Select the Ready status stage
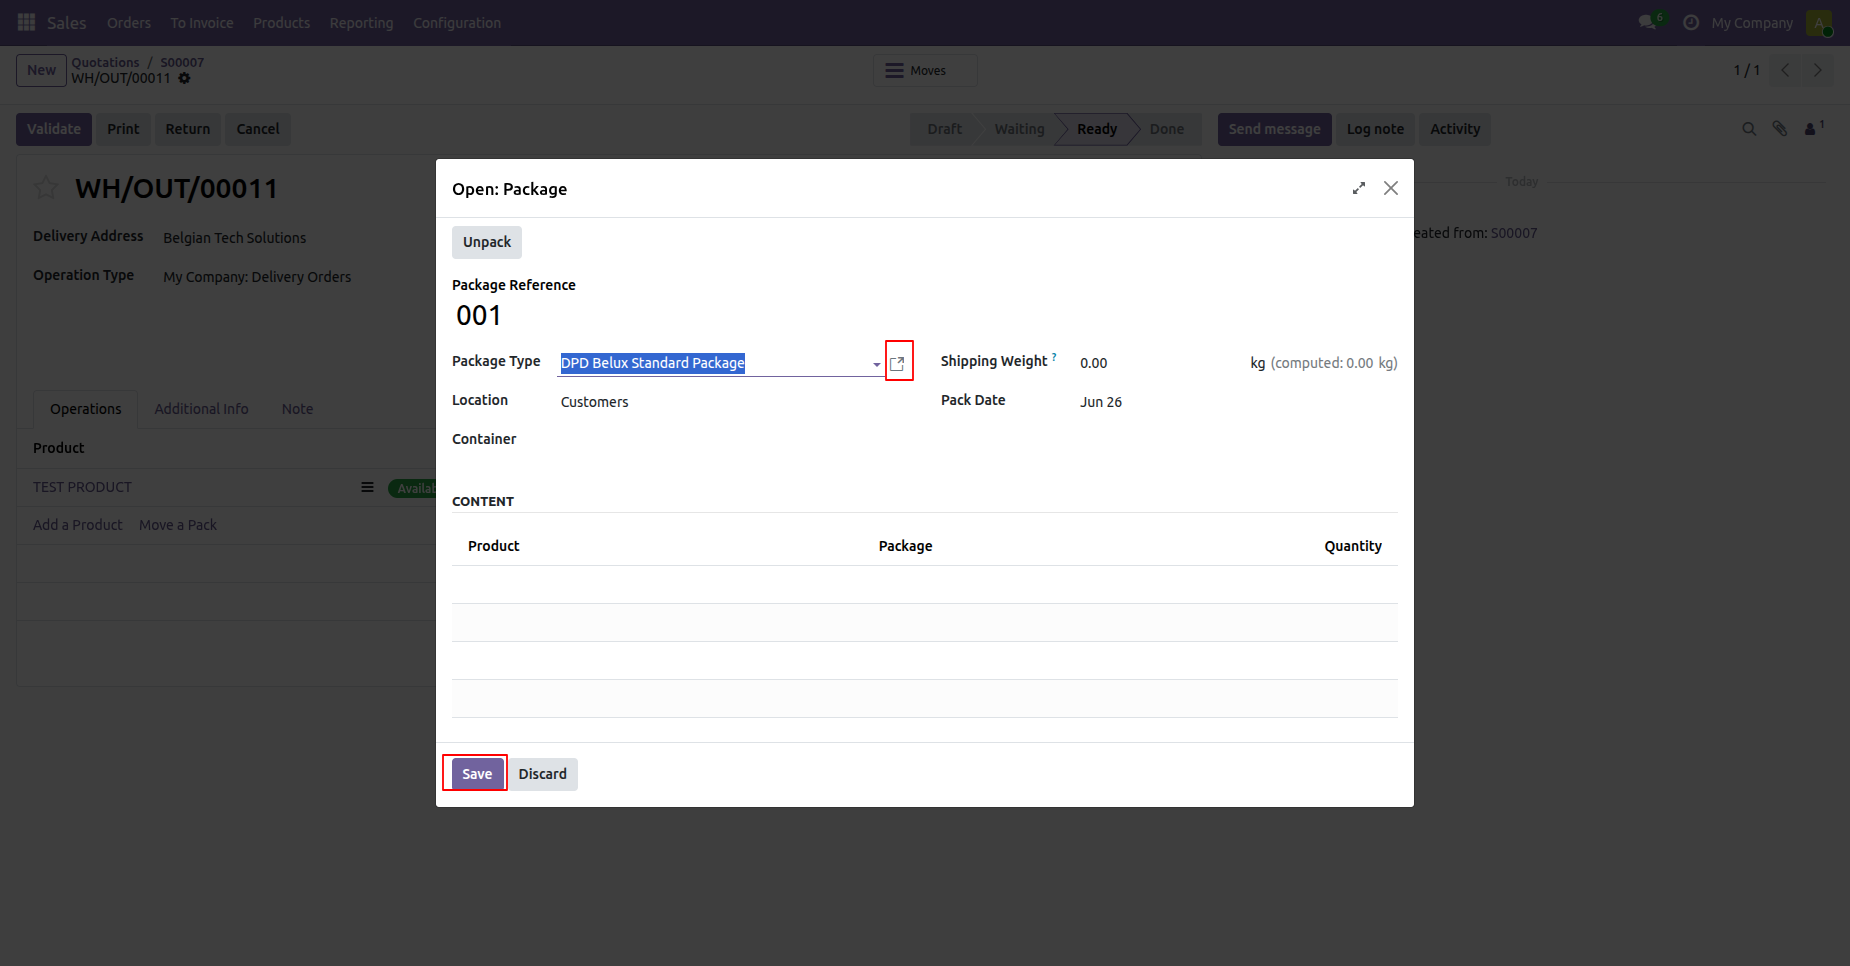Image resolution: width=1850 pixels, height=966 pixels. 1097,129
